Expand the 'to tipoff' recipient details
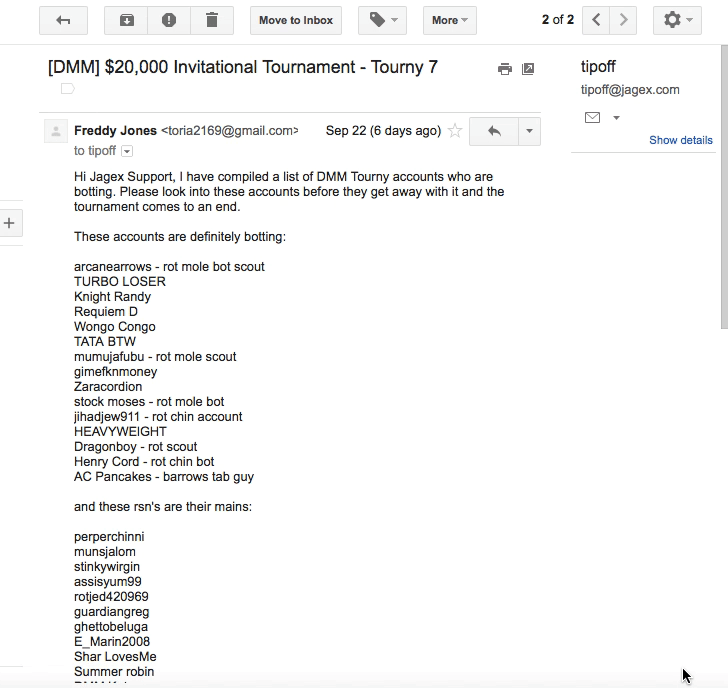Viewport: 728px width, 688px height. (x=127, y=151)
